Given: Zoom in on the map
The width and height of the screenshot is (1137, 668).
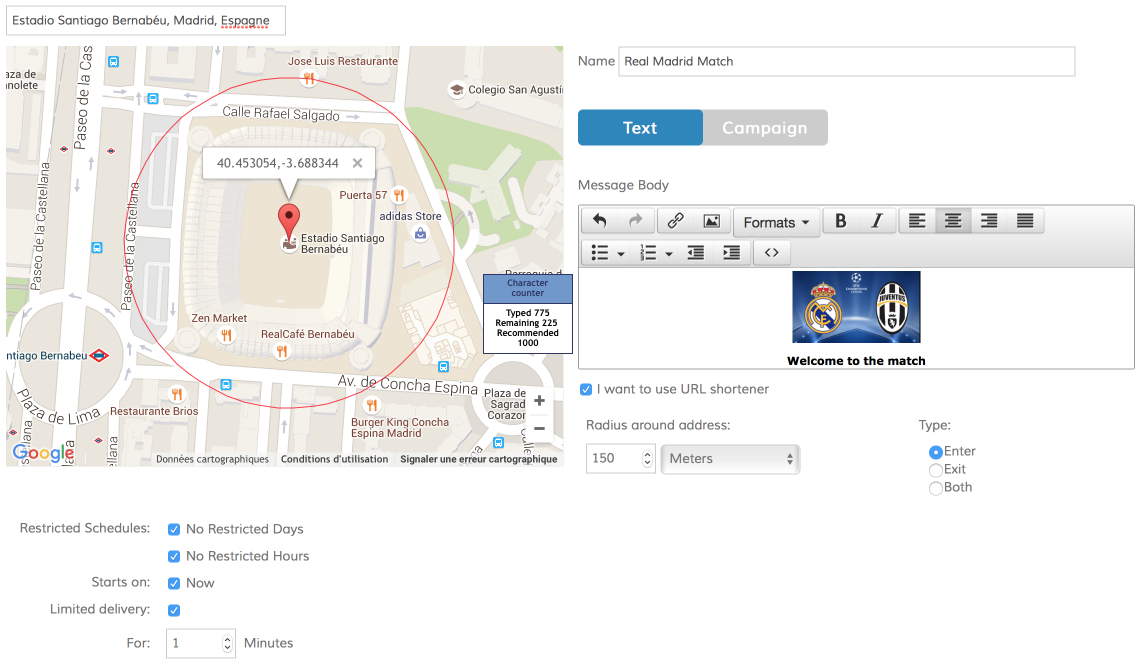Looking at the screenshot, I should tap(539, 401).
